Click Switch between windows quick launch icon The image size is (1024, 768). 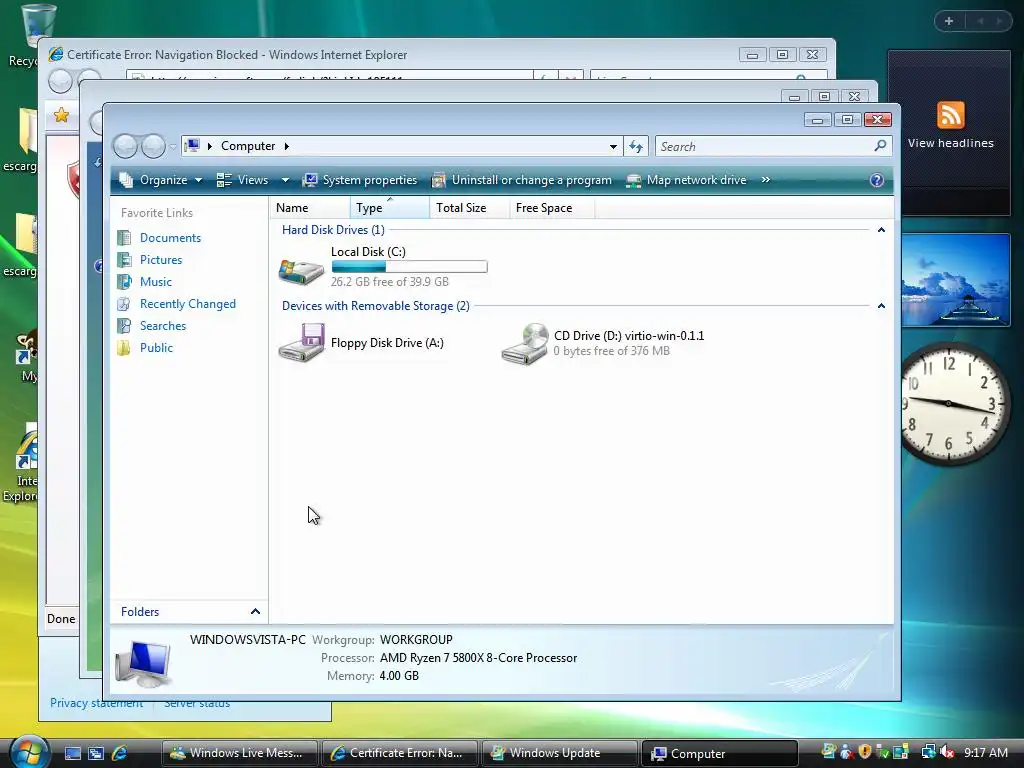[x=96, y=753]
